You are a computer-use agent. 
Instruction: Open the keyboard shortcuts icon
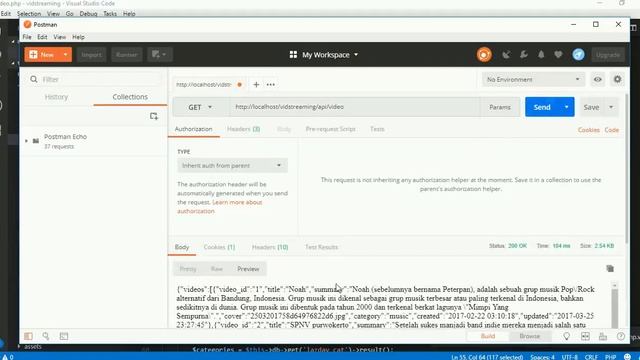pyautogui.click(x=602, y=336)
